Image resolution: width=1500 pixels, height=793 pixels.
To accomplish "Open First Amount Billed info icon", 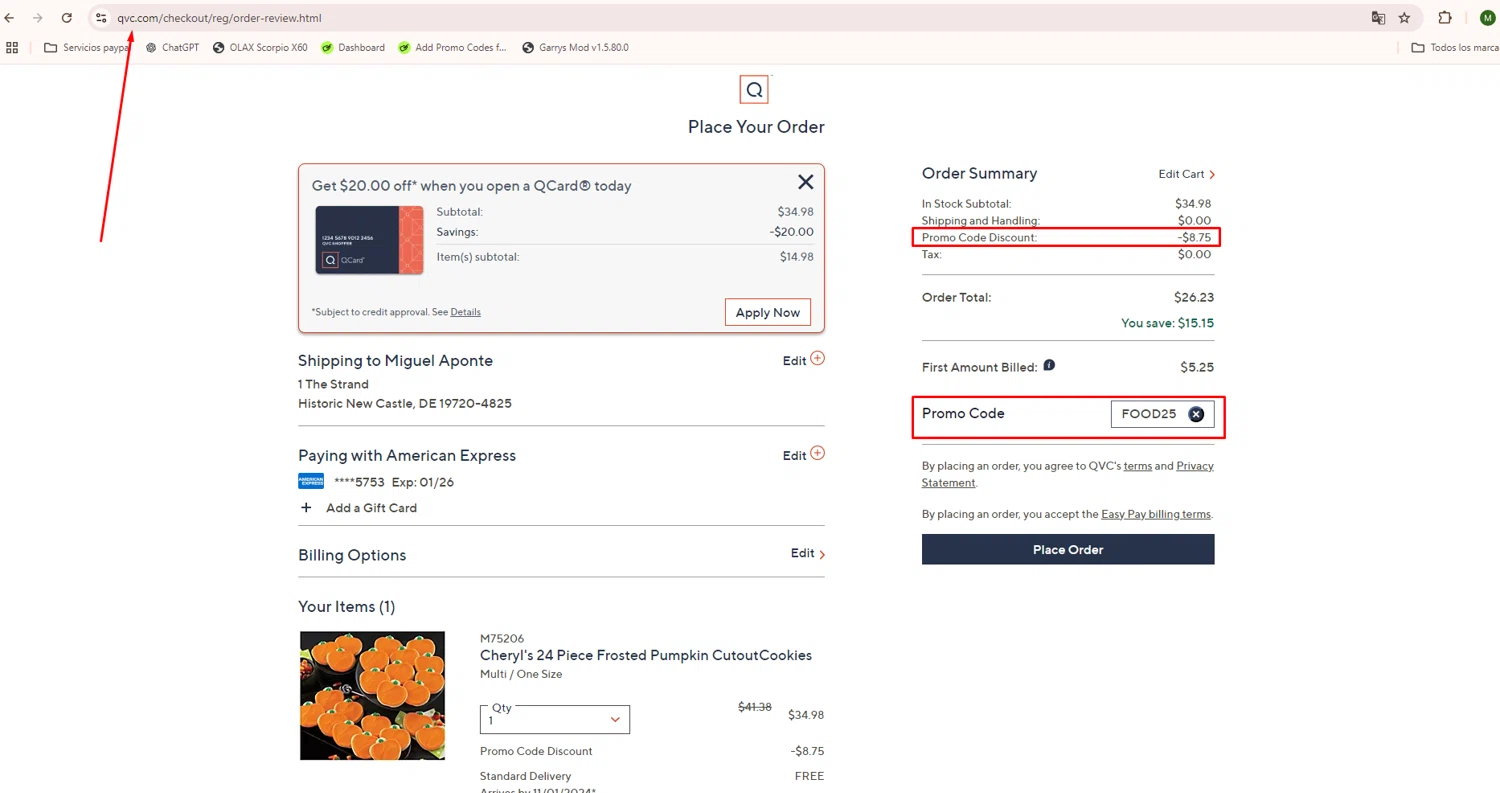I will [1049, 366].
